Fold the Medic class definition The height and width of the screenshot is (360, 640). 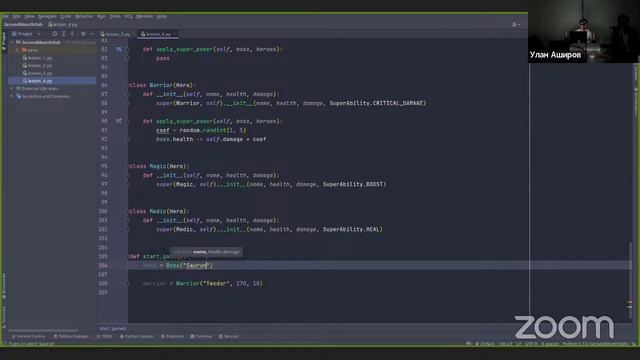tap(129, 211)
